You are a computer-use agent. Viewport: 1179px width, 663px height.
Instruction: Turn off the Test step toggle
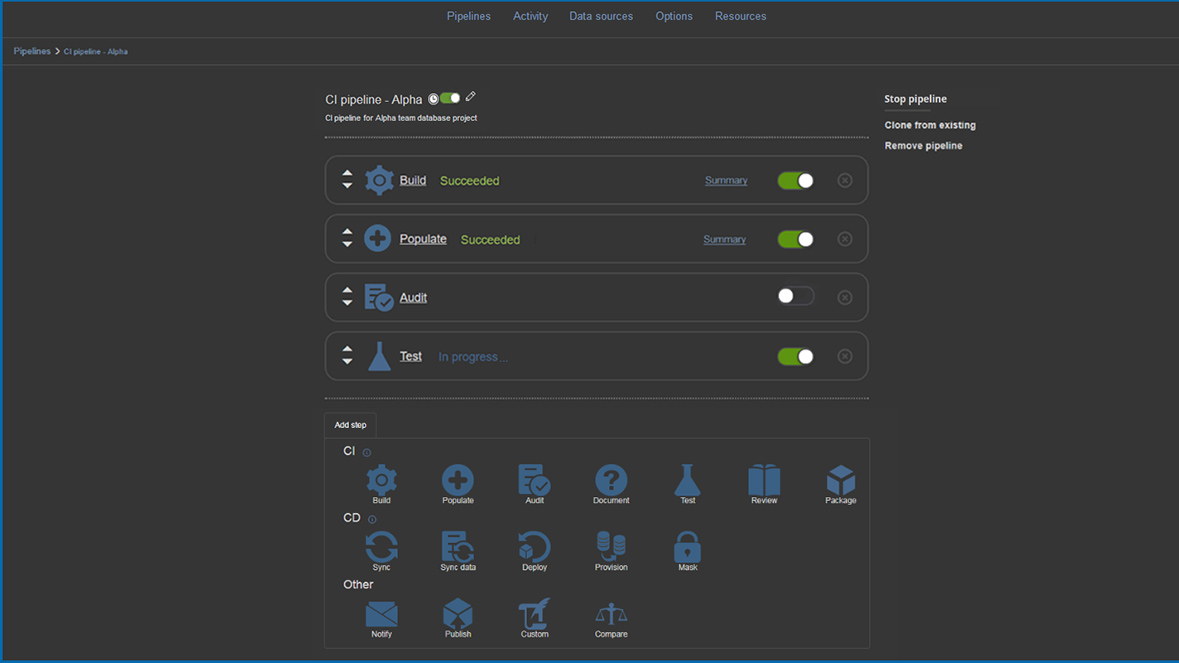click(x=796, y=357)
